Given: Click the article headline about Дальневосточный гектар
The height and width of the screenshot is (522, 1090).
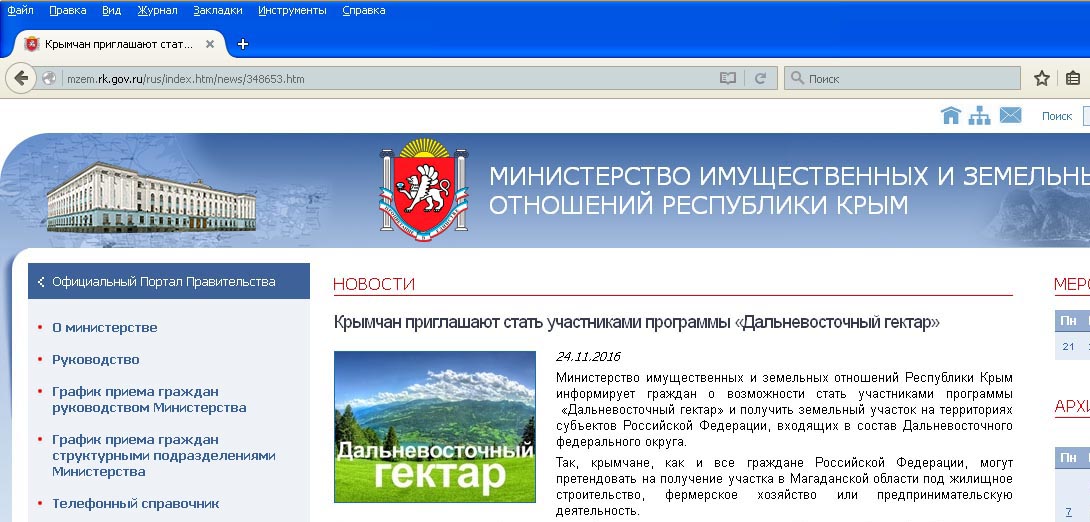Looking at the screenshot, I should (x=637, y=323).
